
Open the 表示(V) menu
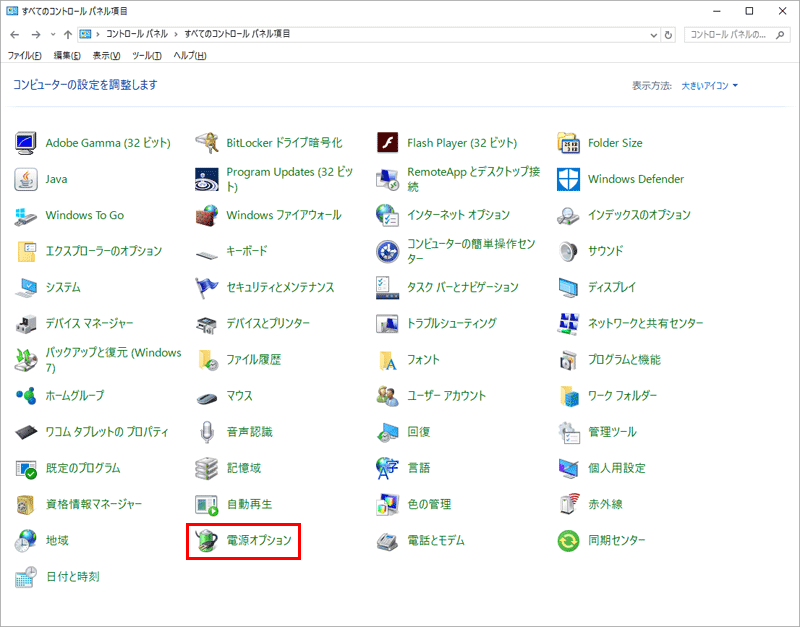pyautogui.click(x=106, y=56)
